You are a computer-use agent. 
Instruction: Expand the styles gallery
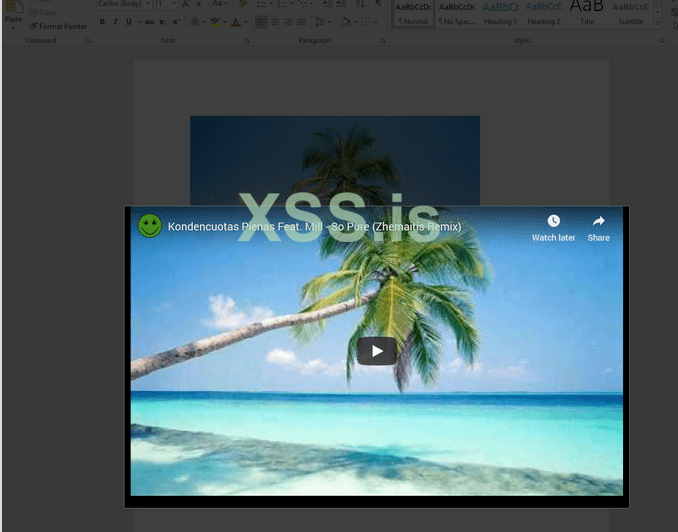coord(658,23)
